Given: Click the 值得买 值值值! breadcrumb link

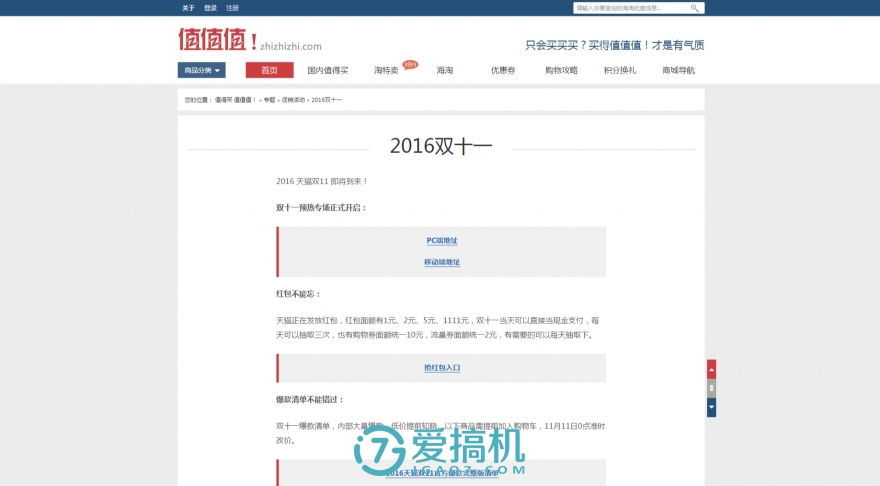Looking at the screenshot, I should tap(235, 100).
